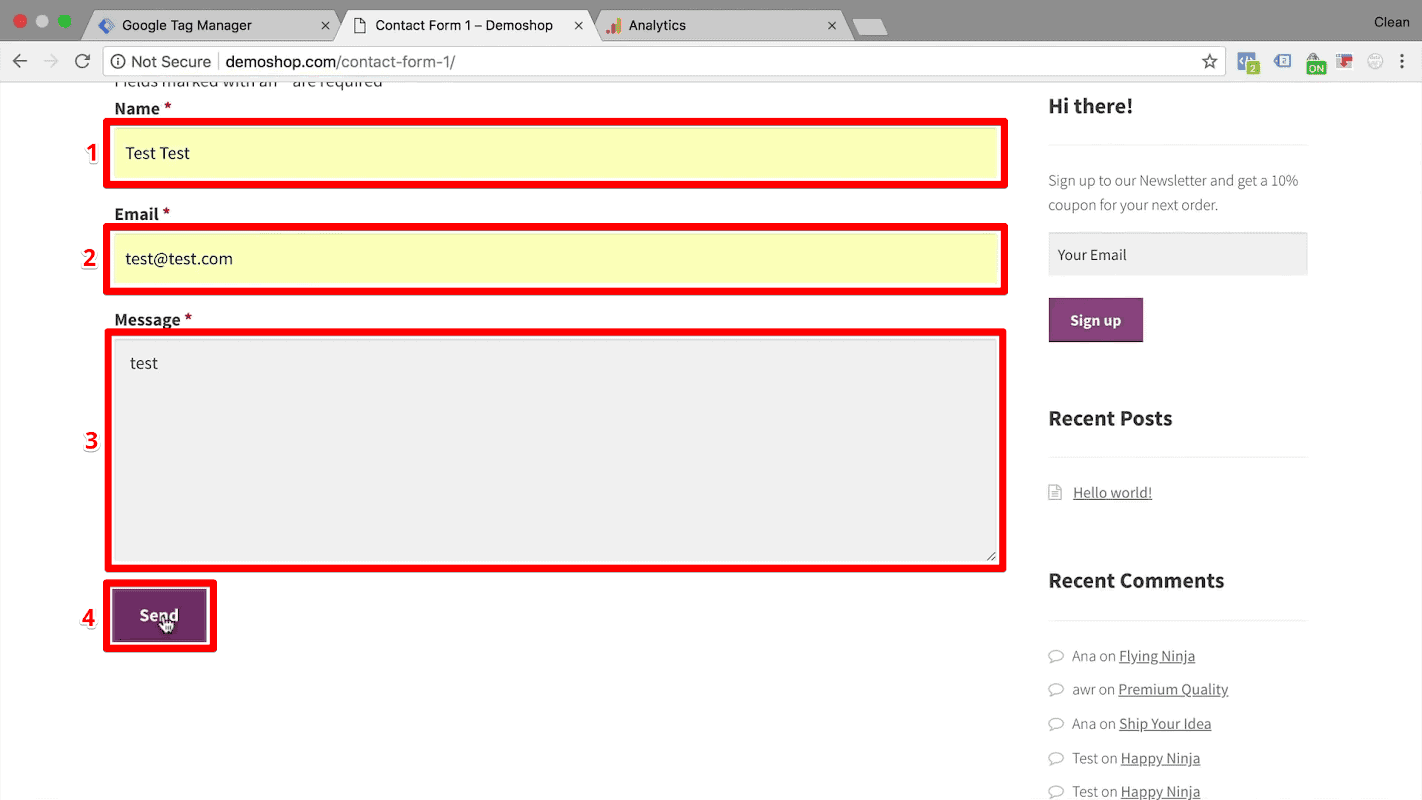This screenshot has width=1422, height=800.
Task: Open the Premium Quality comment link
Action: click(1173, 689)
